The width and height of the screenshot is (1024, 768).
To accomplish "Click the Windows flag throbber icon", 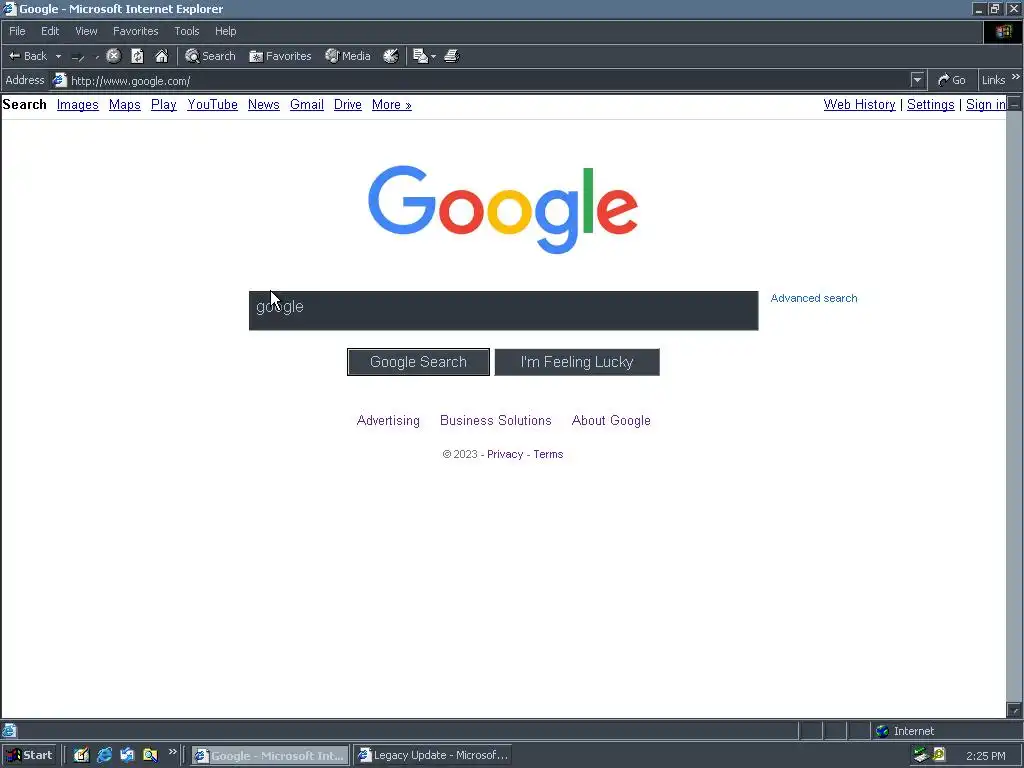I will [1003, 32].
